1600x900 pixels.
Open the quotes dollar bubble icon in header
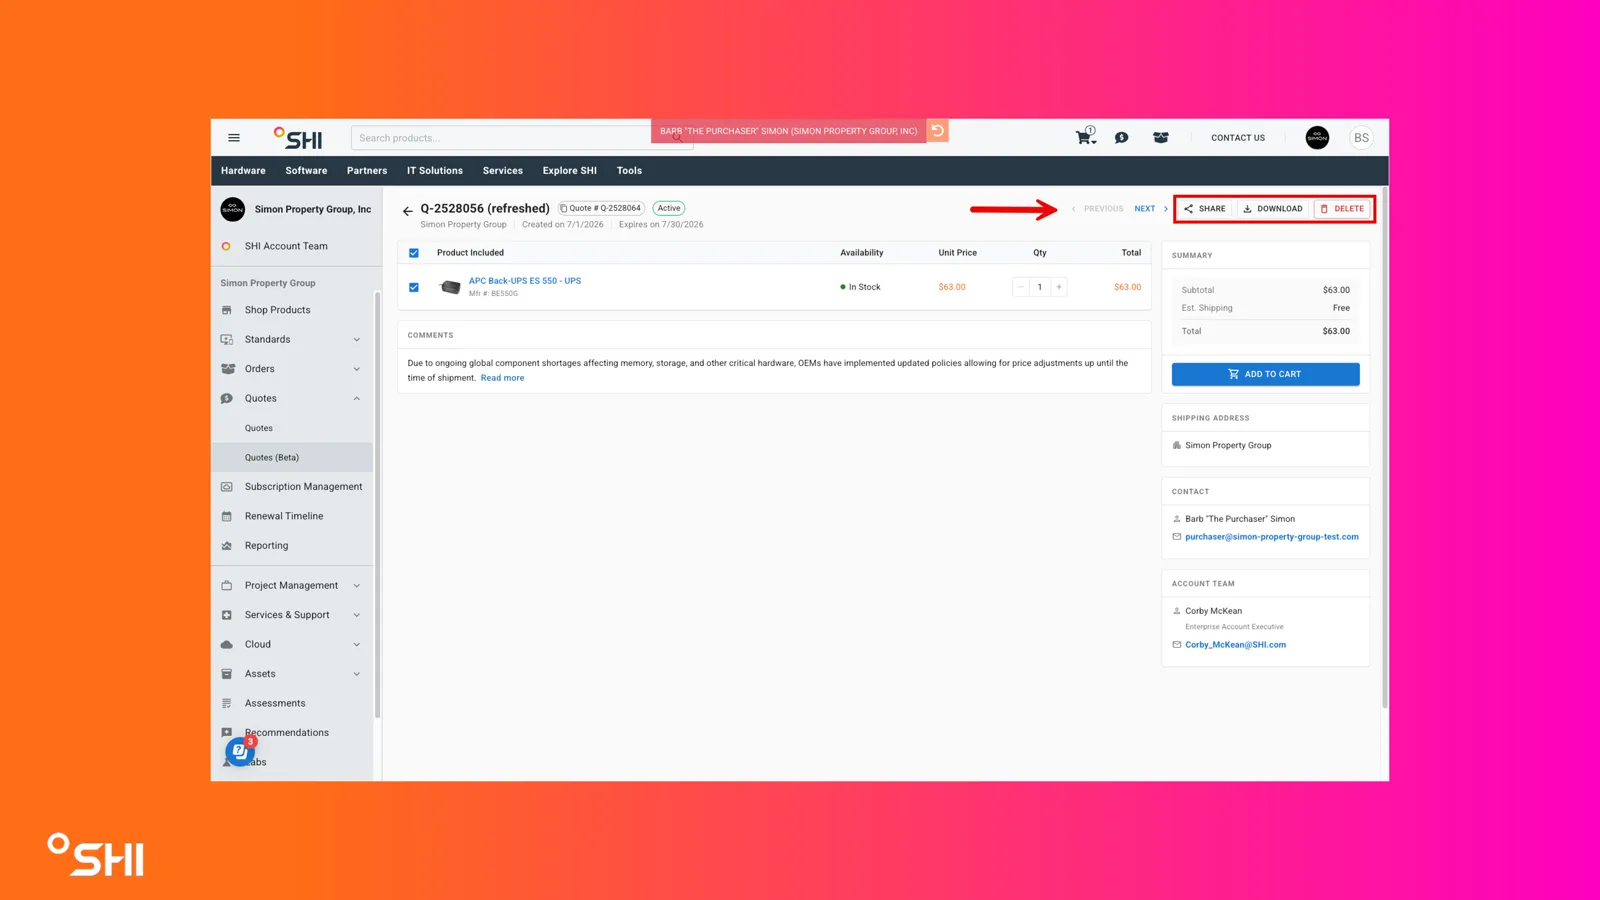coord(1122,138)
